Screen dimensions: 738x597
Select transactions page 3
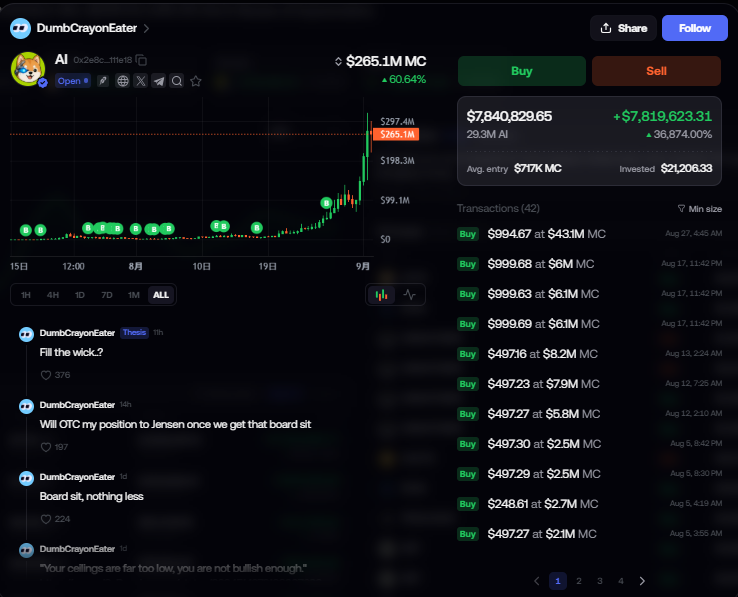(600, 581)
